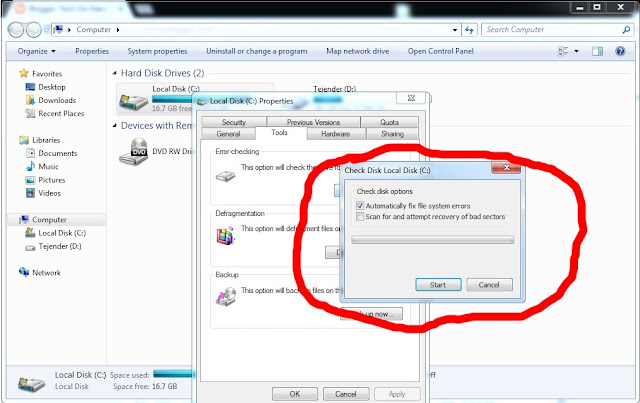The image size is (640, 403).
Task: Cancel the Check Disk dialog
Action: (x=489, y=285)
